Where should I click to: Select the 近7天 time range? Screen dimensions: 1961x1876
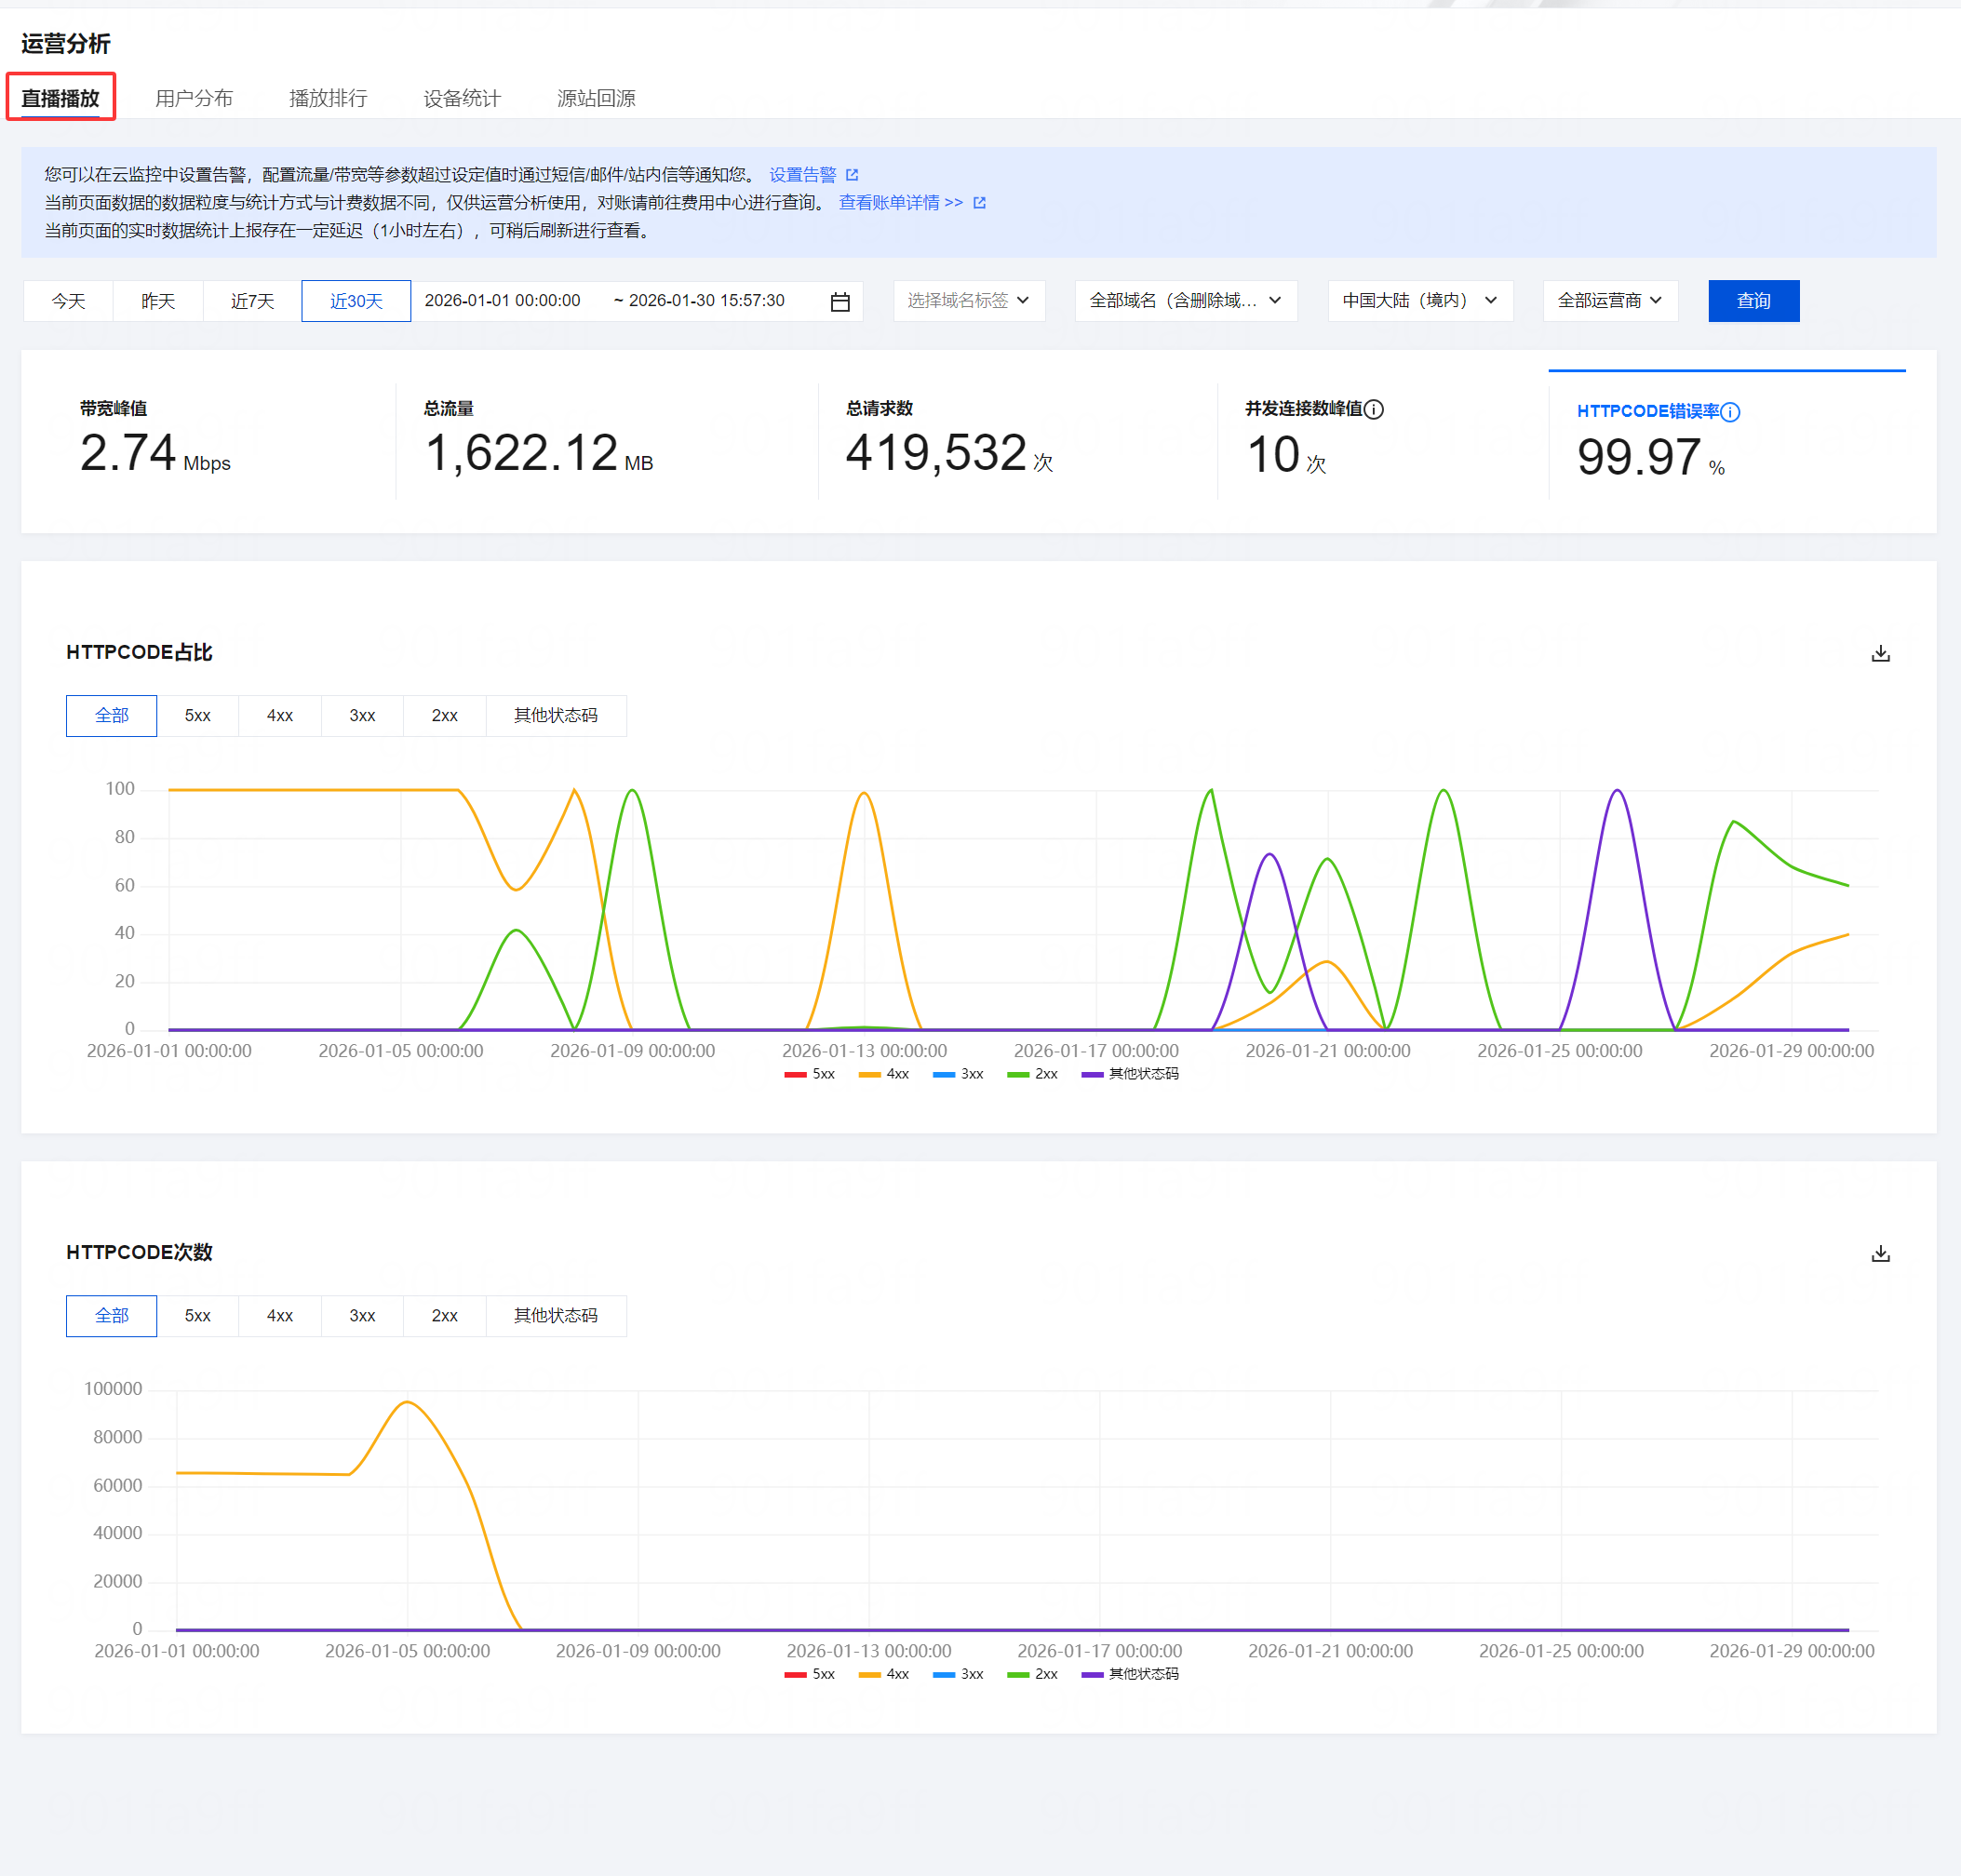point(252,301)
